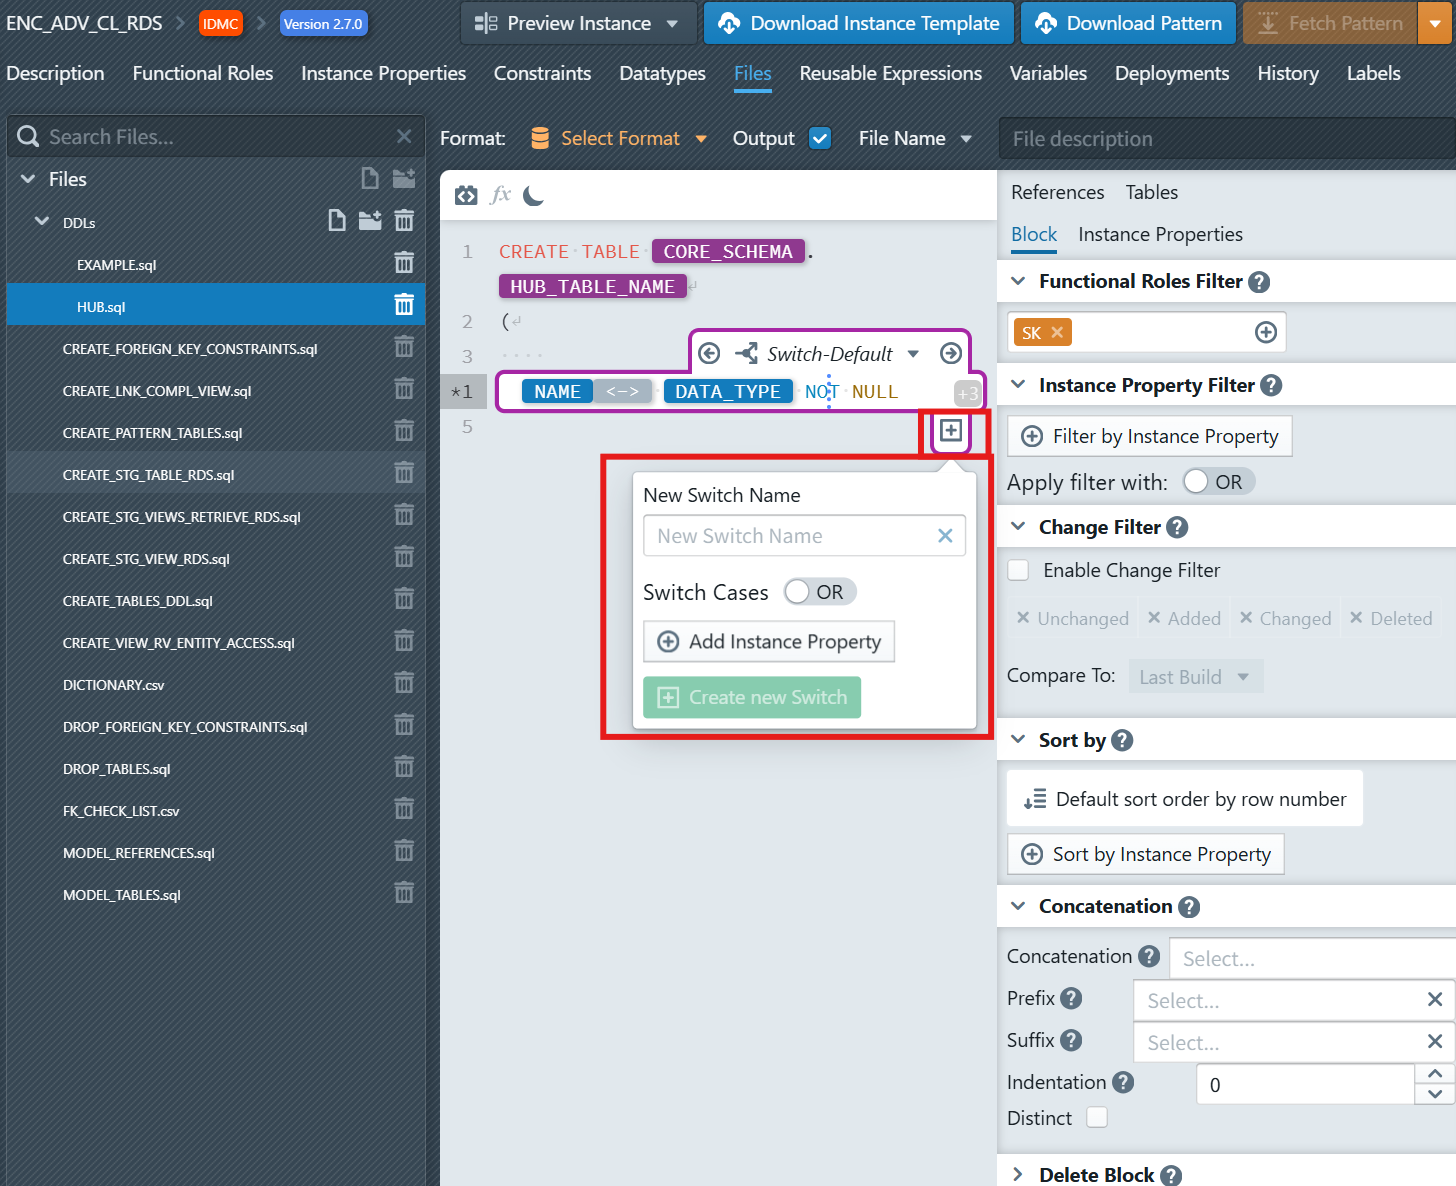
Task: Open the Instance Properties side tab
Action: tap(1160, 234)
